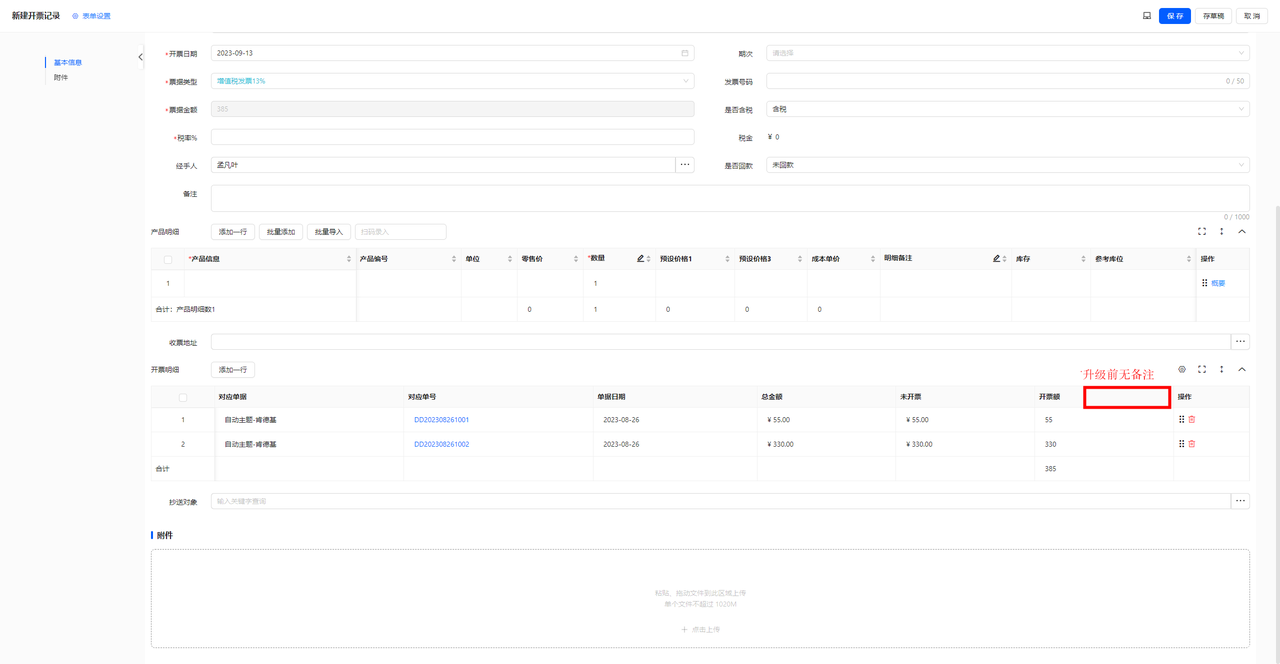Fullscreen the 开票明细 table
This screenshot has width=1280, height=664.
tap(1202, 369)
